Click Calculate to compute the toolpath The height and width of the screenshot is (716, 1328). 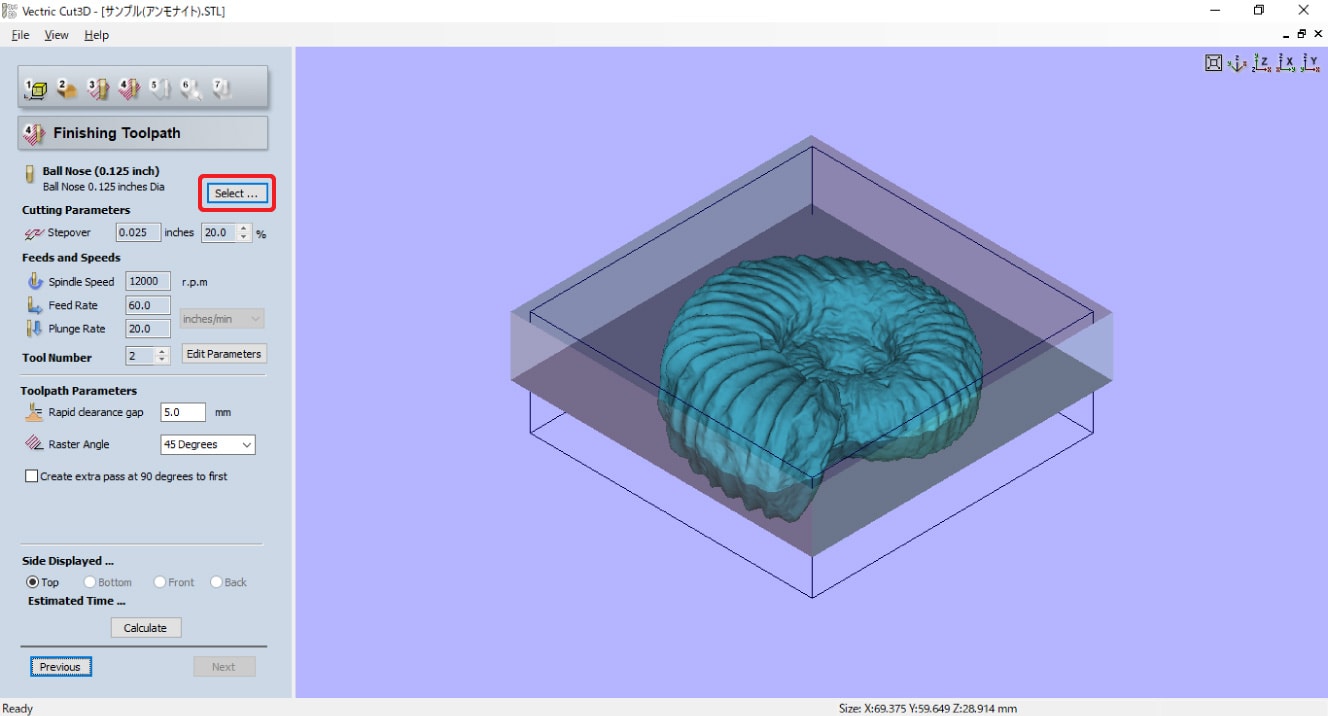pos(145,628)
